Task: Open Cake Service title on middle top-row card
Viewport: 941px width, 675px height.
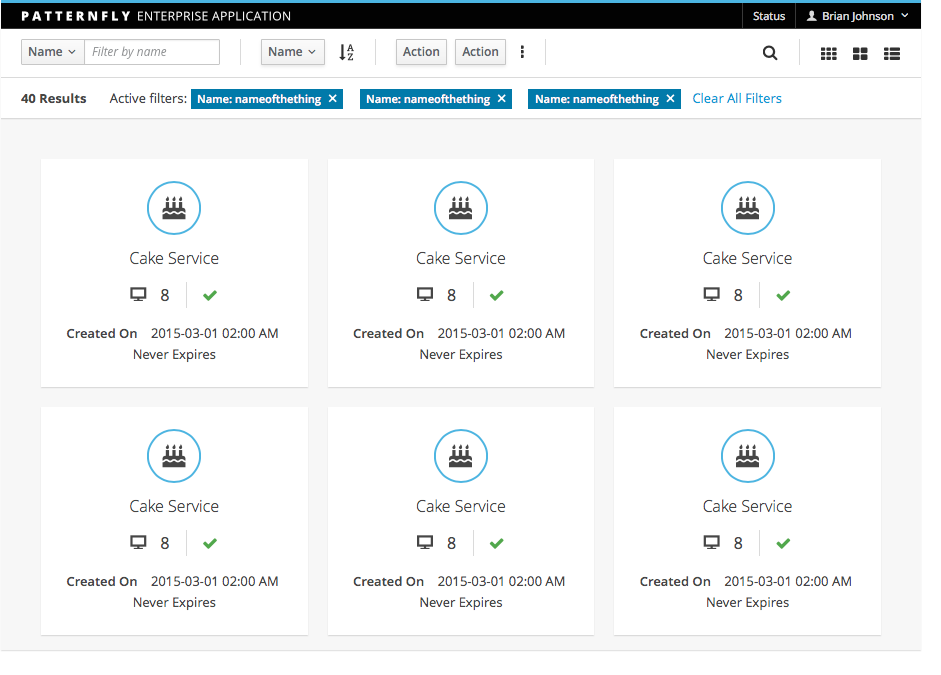Action: click(461, 258)
